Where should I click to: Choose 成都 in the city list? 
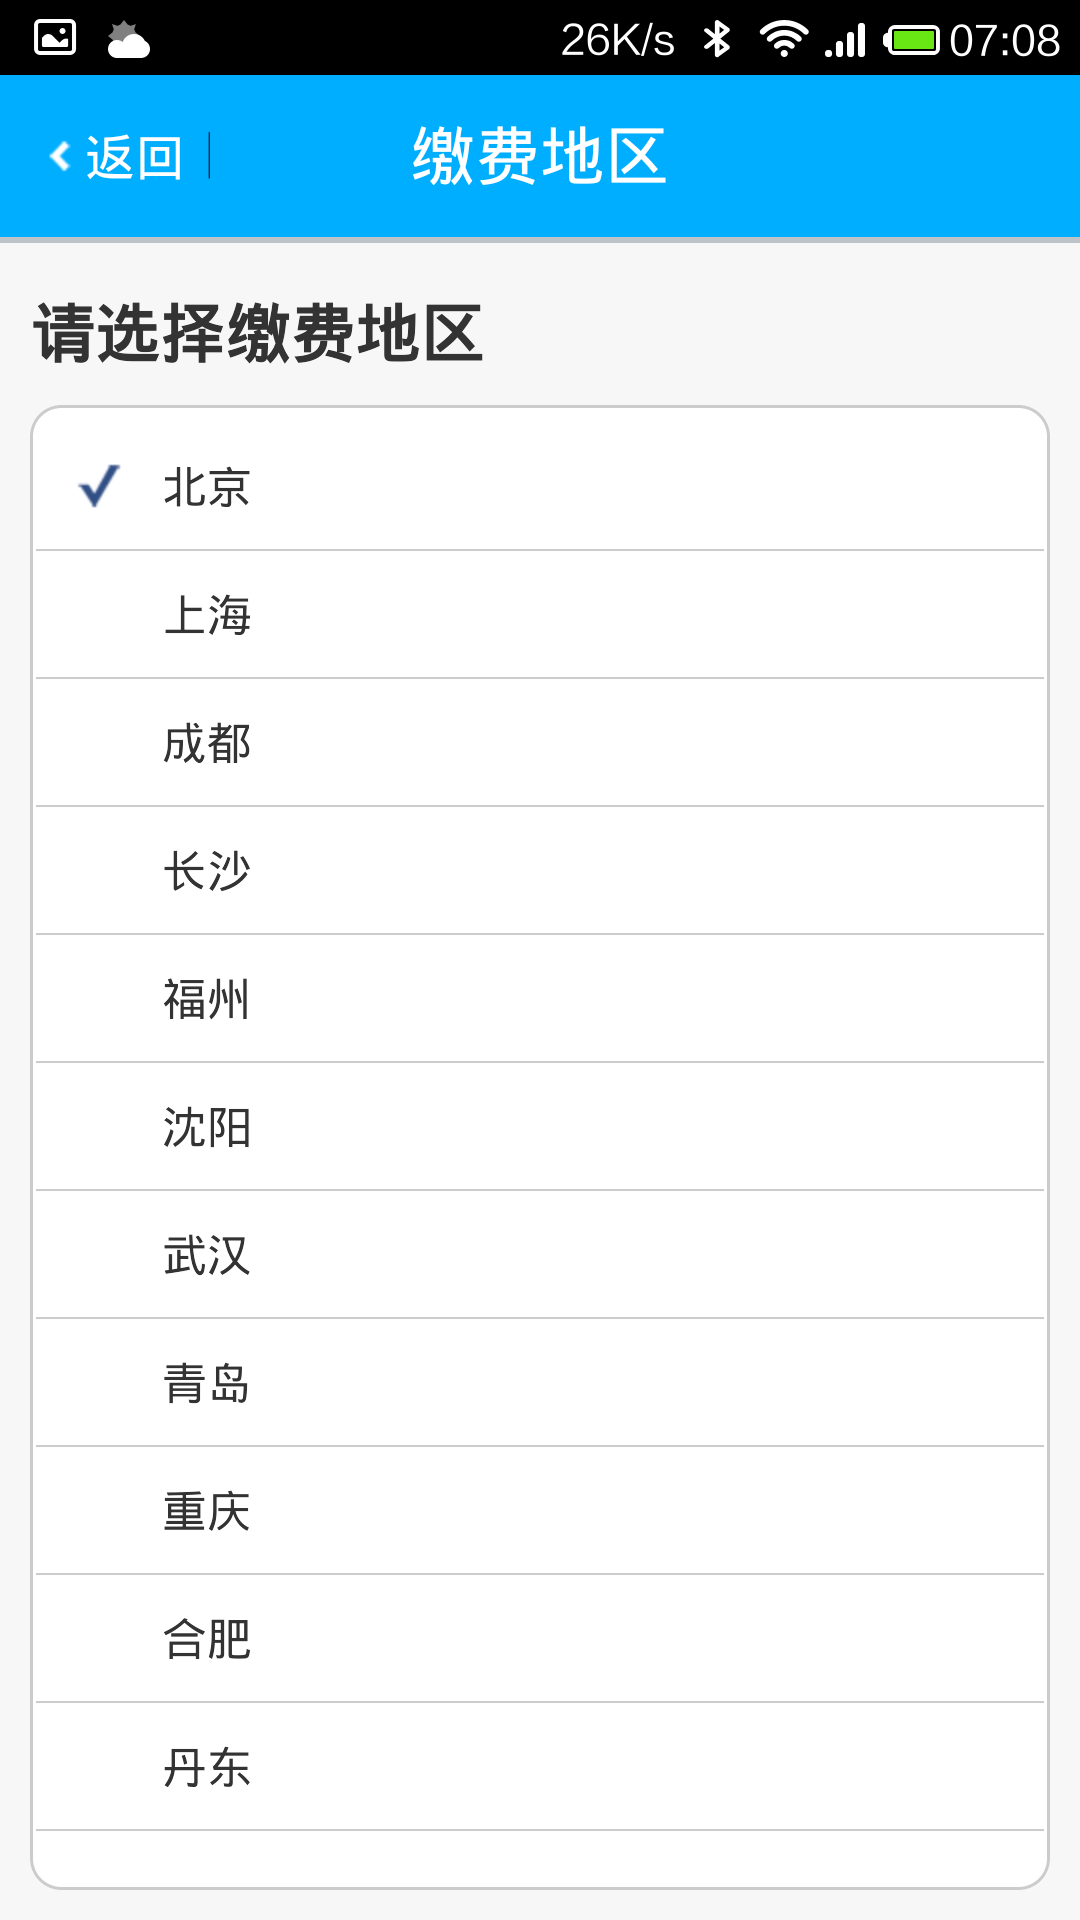coord(207,743)
